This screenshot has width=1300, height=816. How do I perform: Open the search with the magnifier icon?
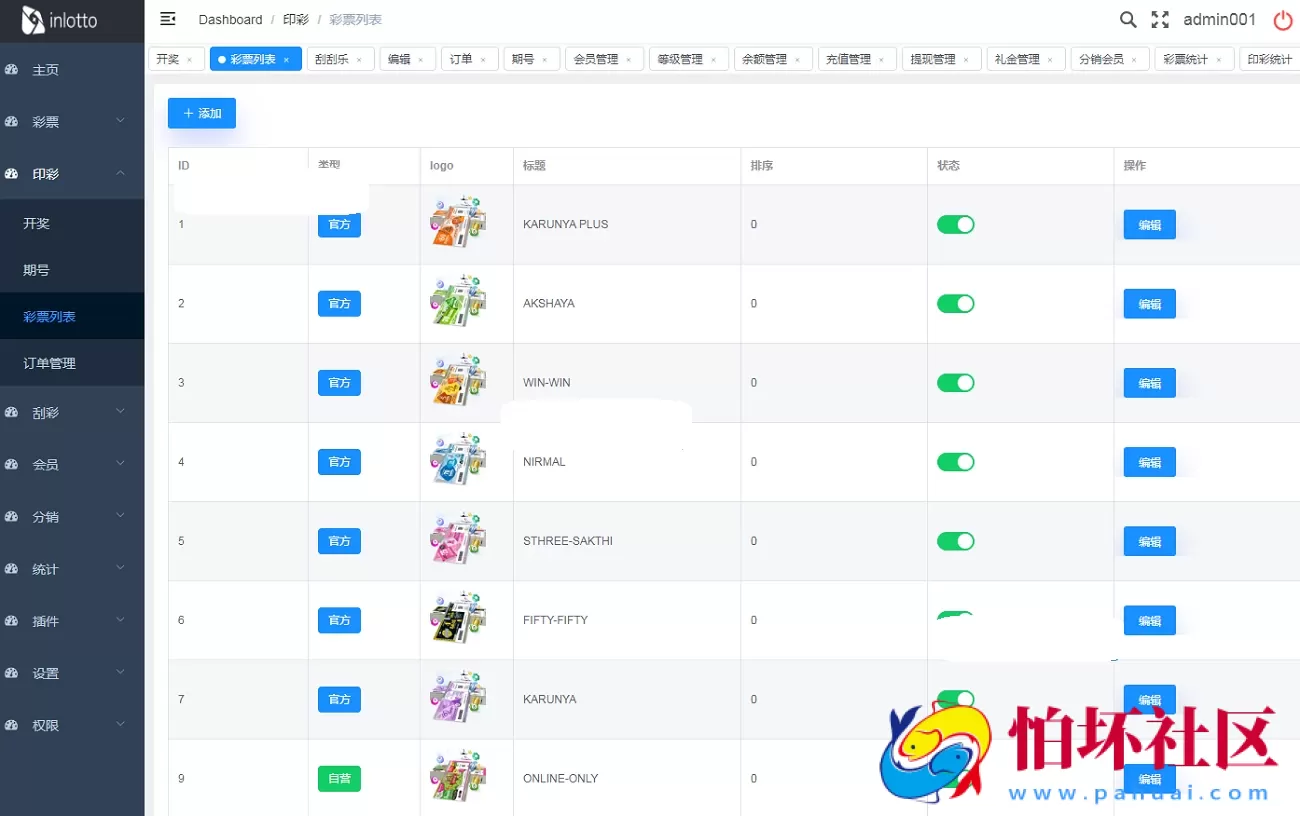tap(1128, 19)
